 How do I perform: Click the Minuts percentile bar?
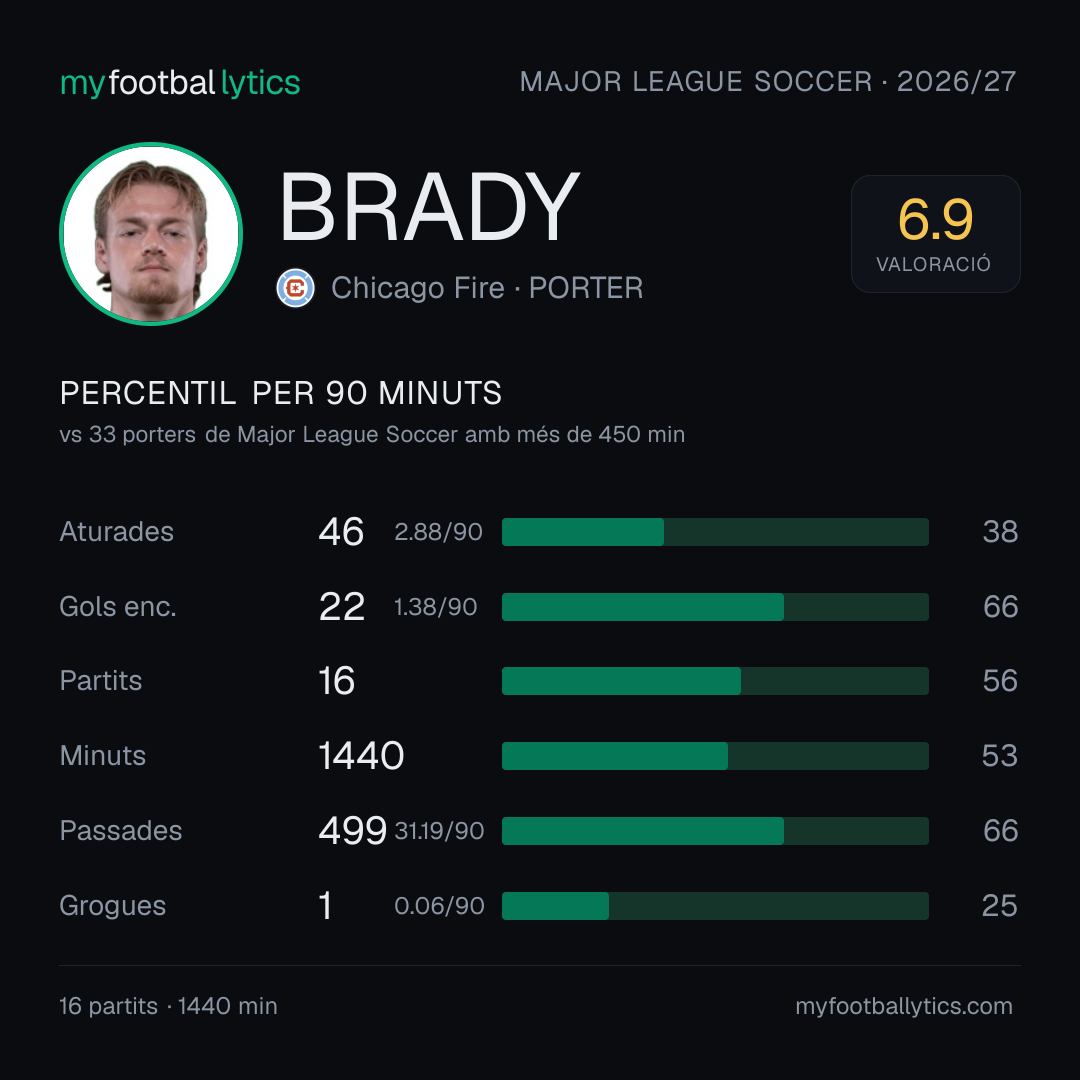point(715,756)
